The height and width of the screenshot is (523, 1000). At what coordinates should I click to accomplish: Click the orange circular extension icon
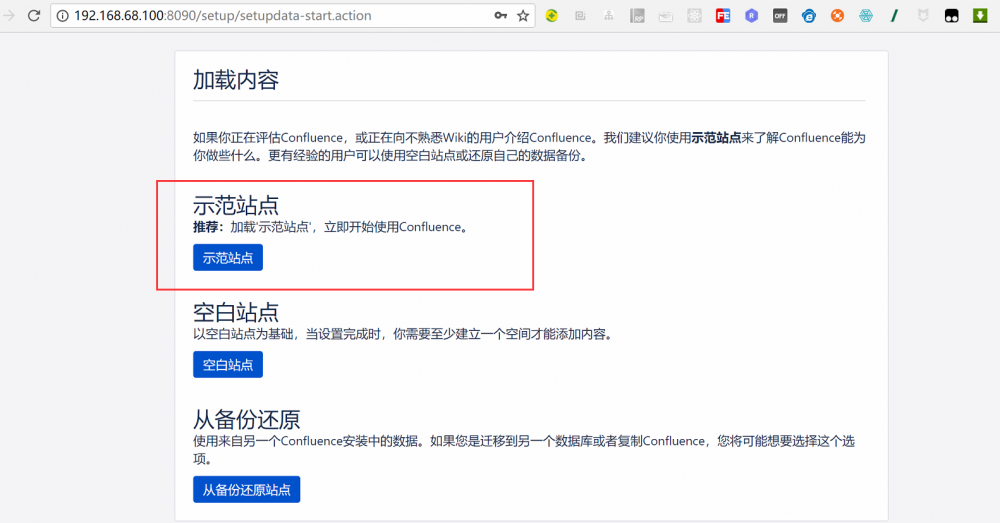click(837, 16)
